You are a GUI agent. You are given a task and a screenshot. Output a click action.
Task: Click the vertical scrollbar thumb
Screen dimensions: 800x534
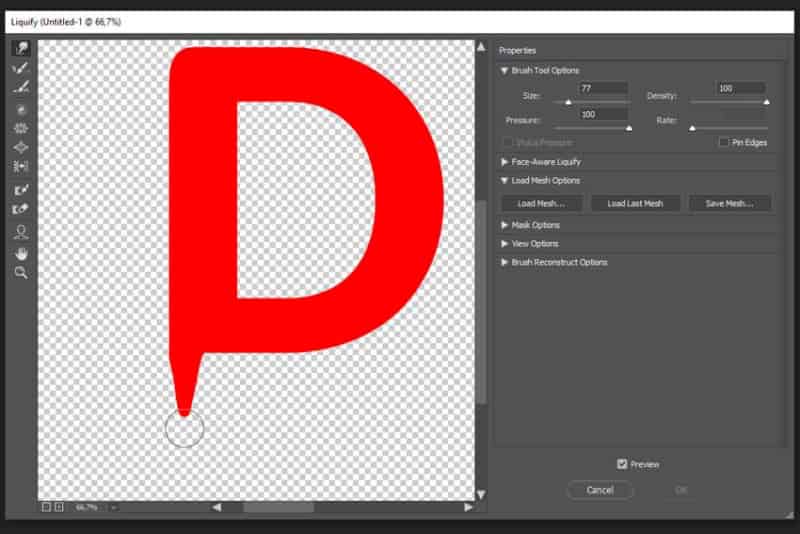pyautogui.click(x=481, y=302)
